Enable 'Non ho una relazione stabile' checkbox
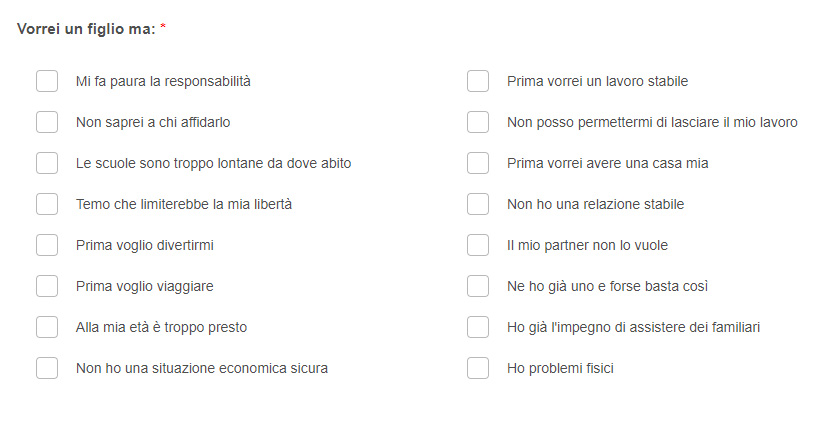Screen dimensions: 836x438 tap(478, 204)
